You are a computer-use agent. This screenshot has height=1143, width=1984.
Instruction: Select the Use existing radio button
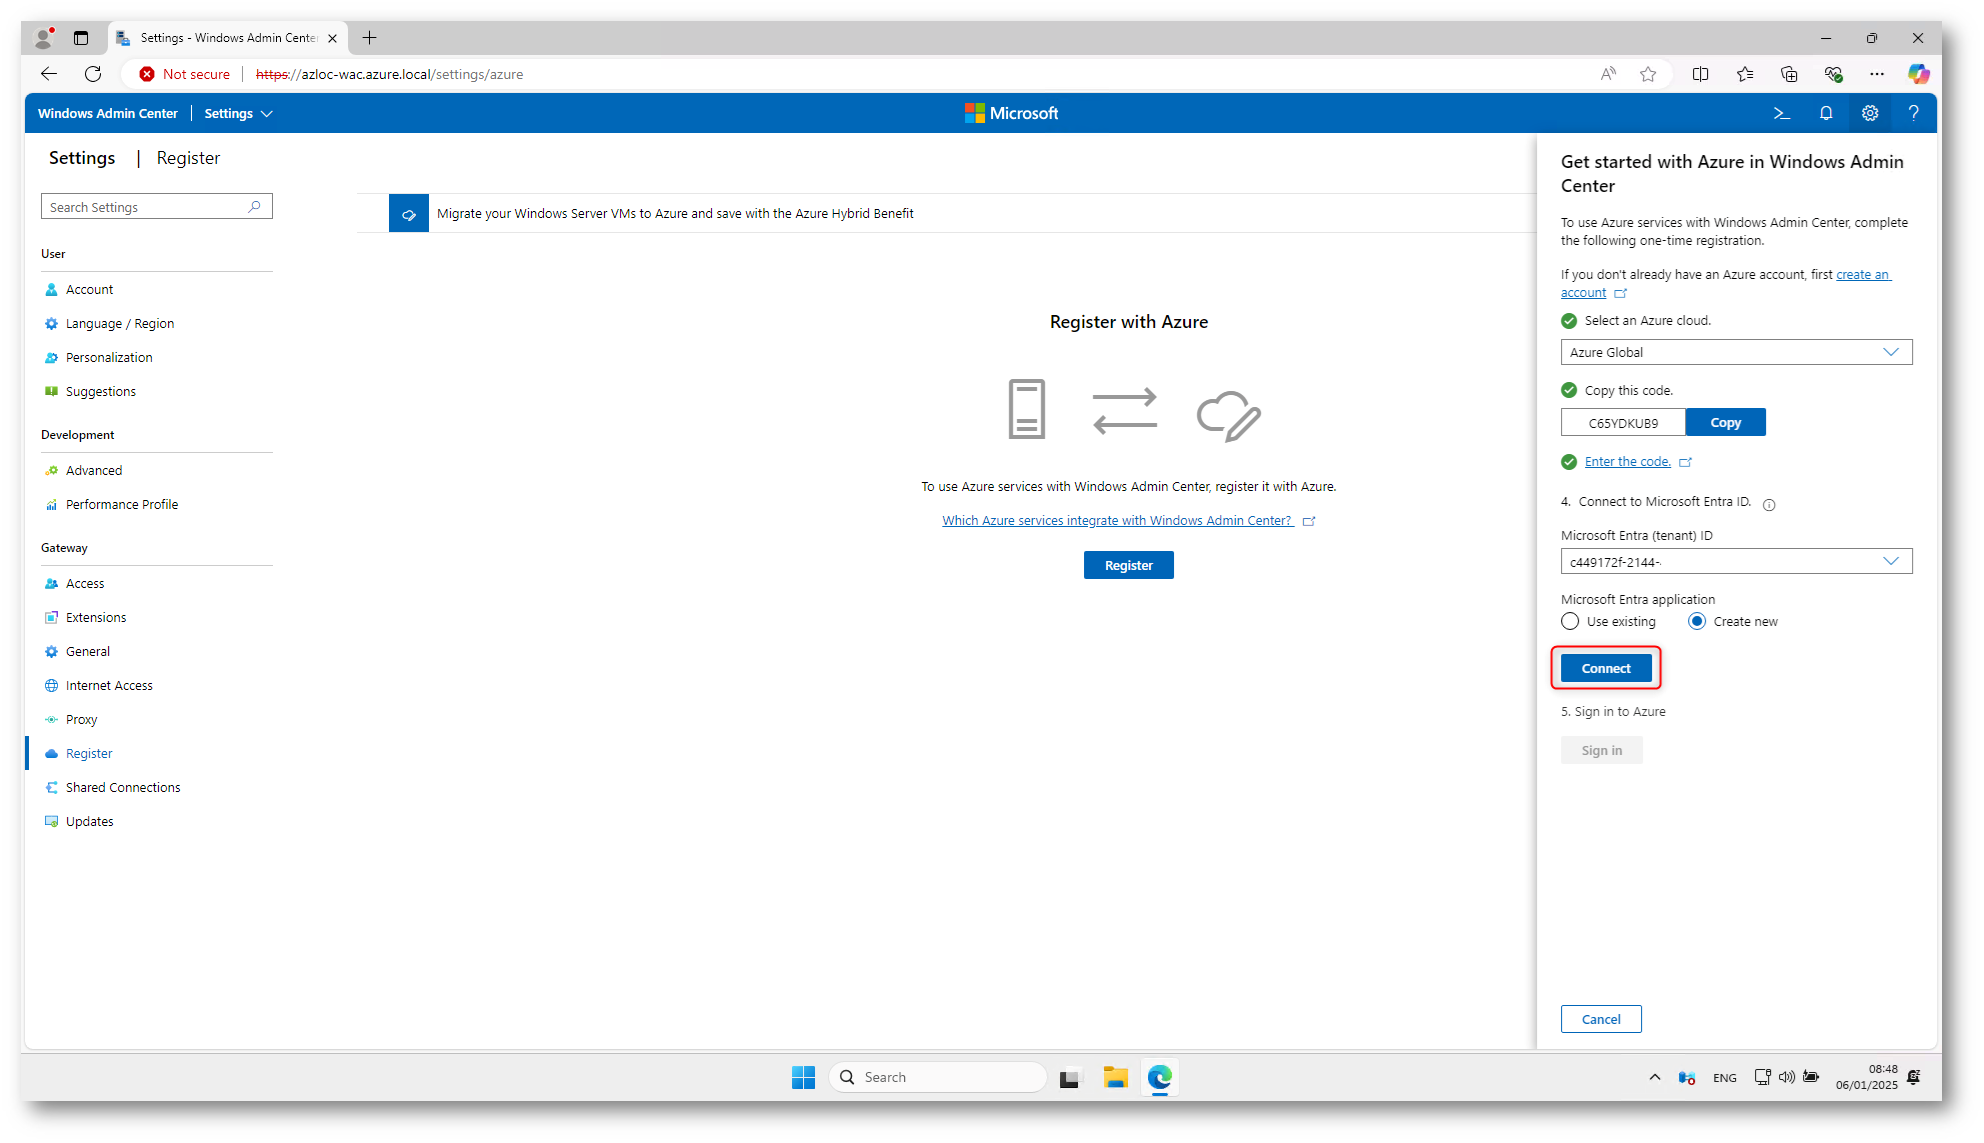click(1570, 622)
